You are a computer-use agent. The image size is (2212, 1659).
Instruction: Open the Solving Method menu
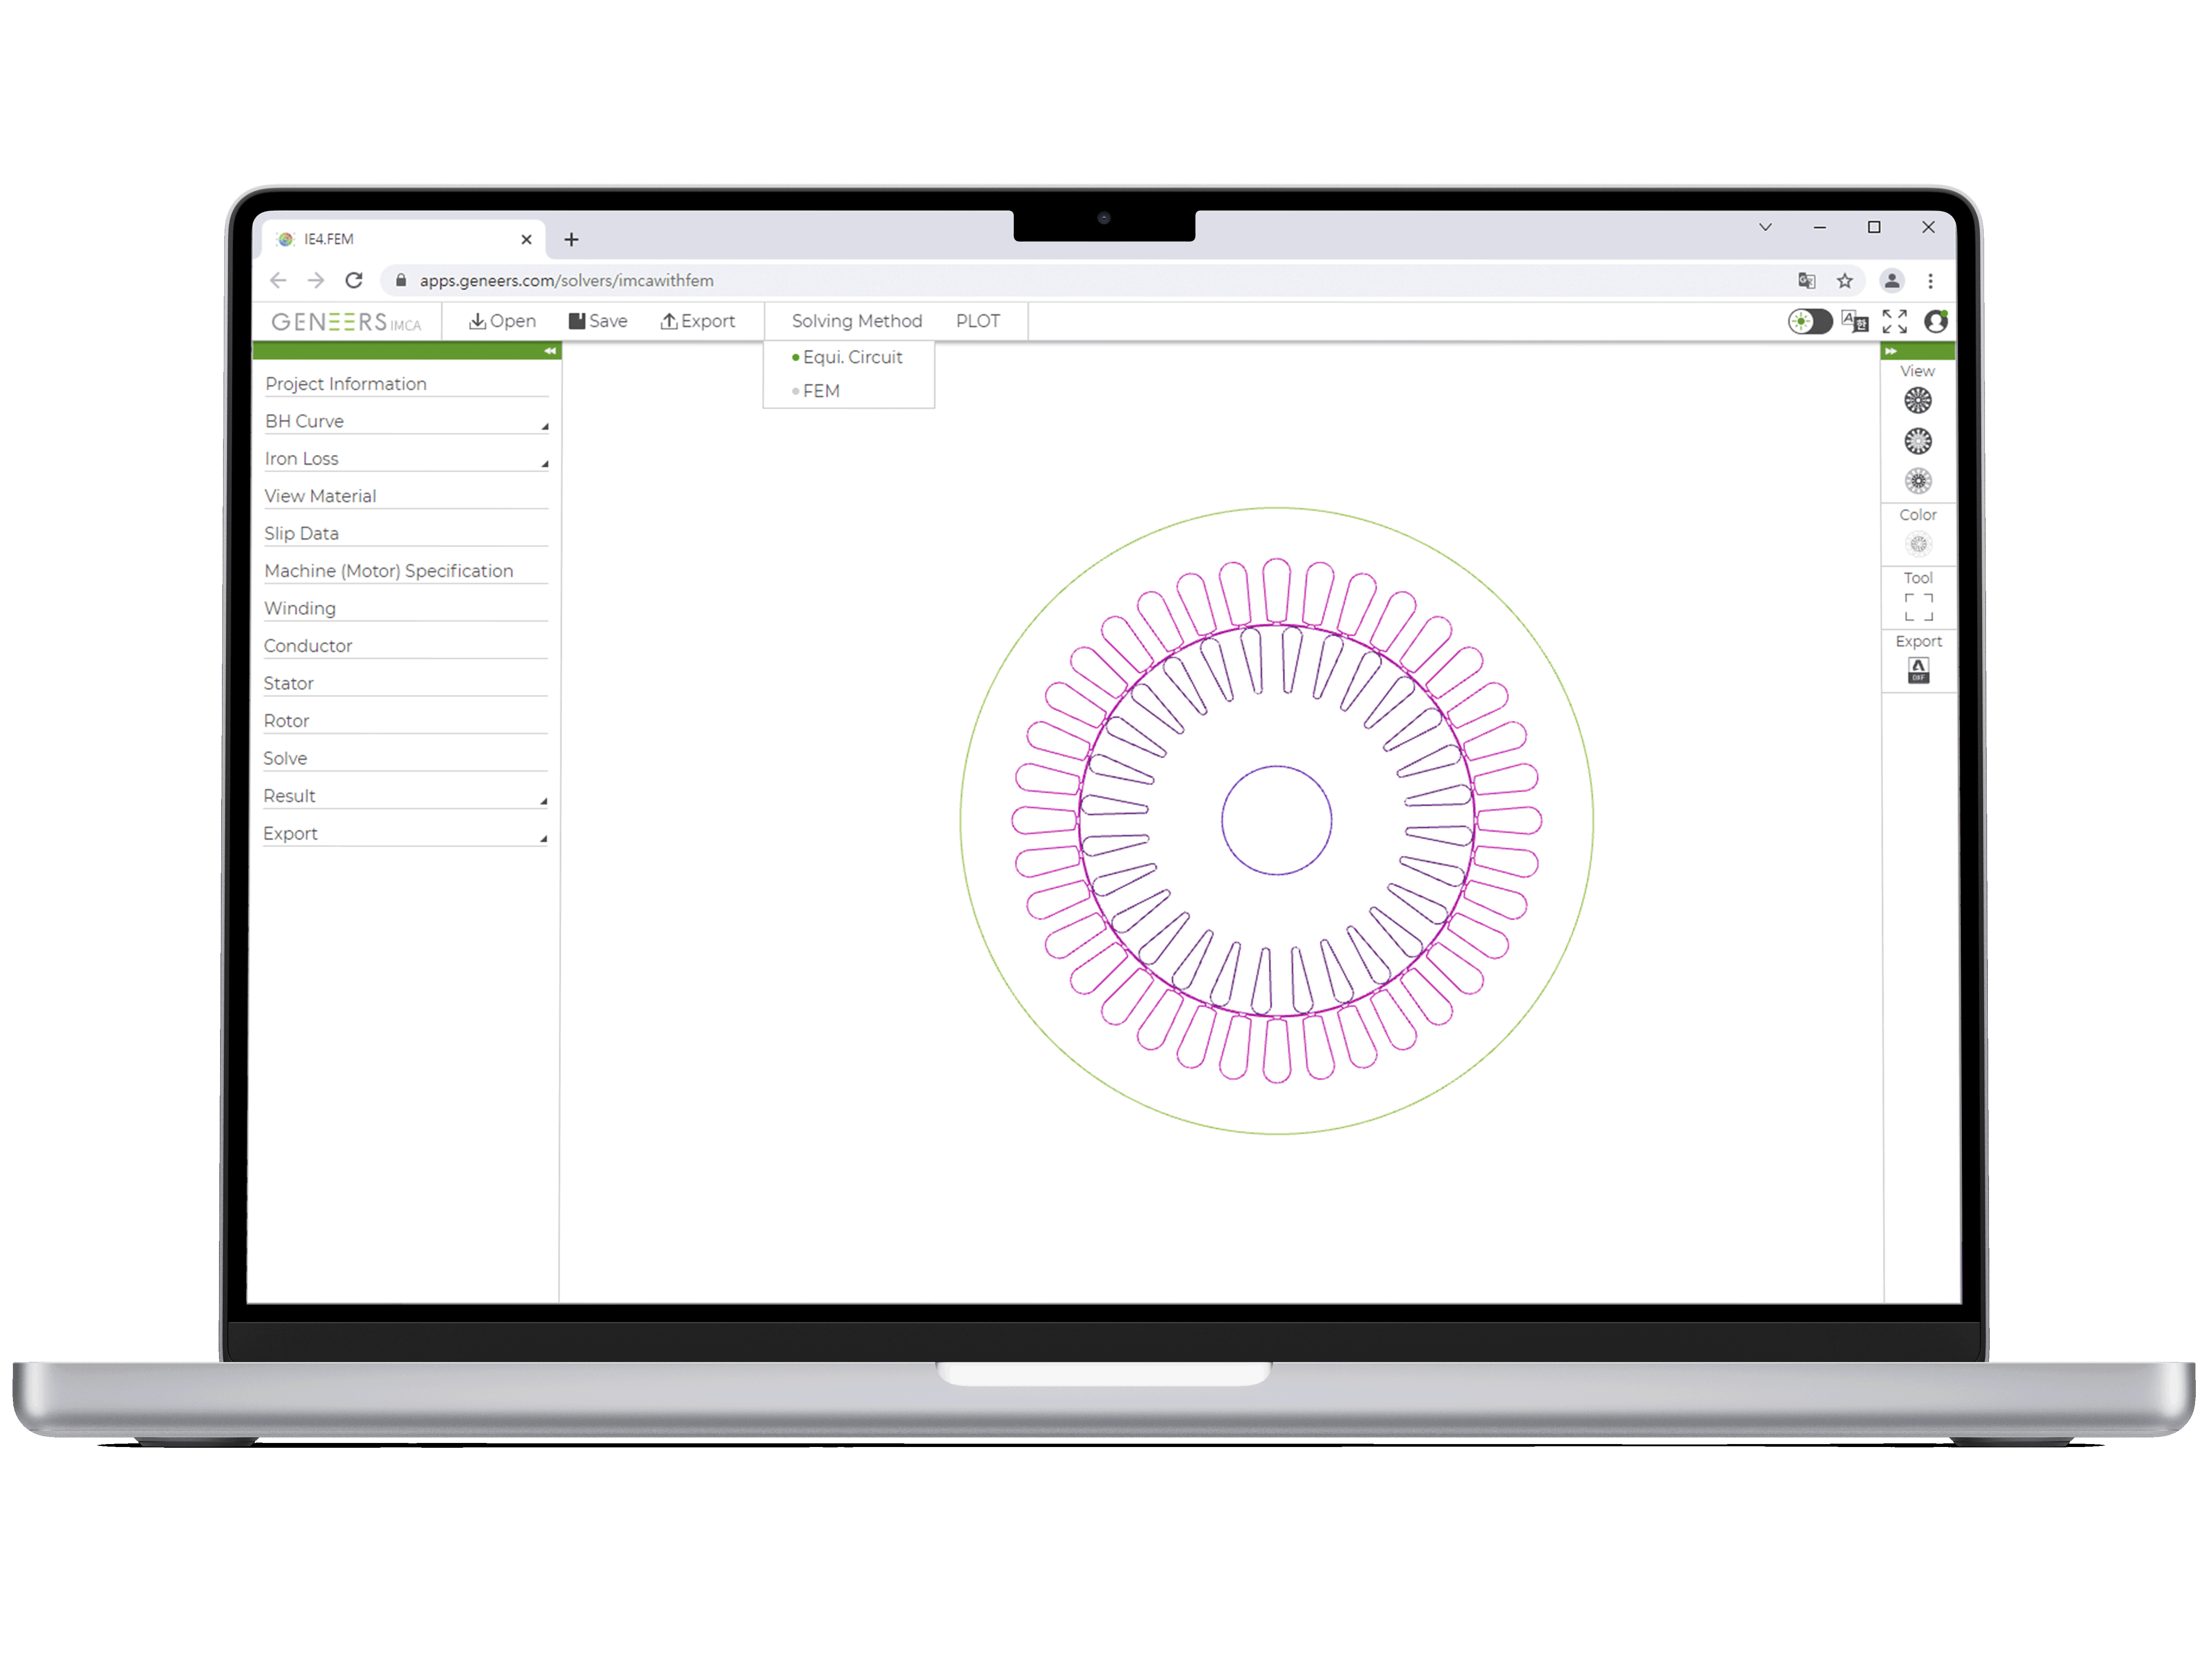[x=857, y=321]
